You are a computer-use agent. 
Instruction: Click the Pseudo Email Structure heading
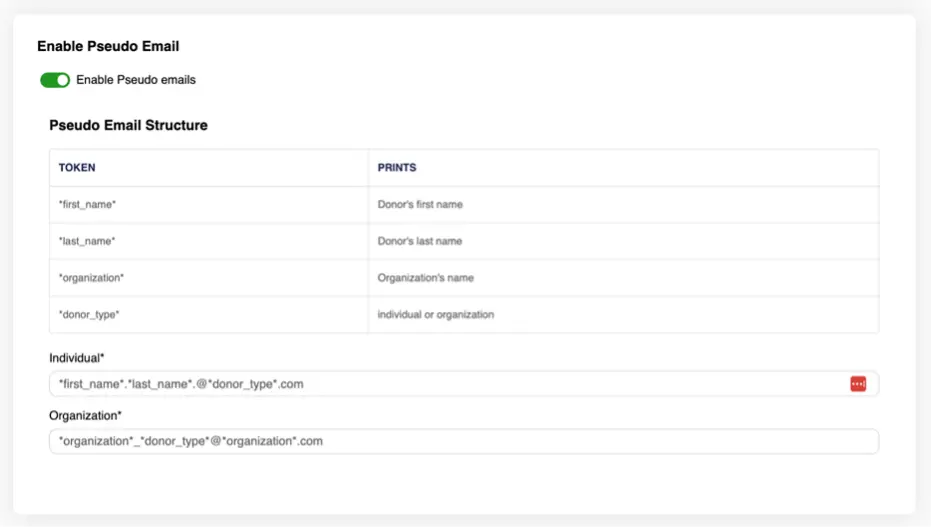(128, 126)
